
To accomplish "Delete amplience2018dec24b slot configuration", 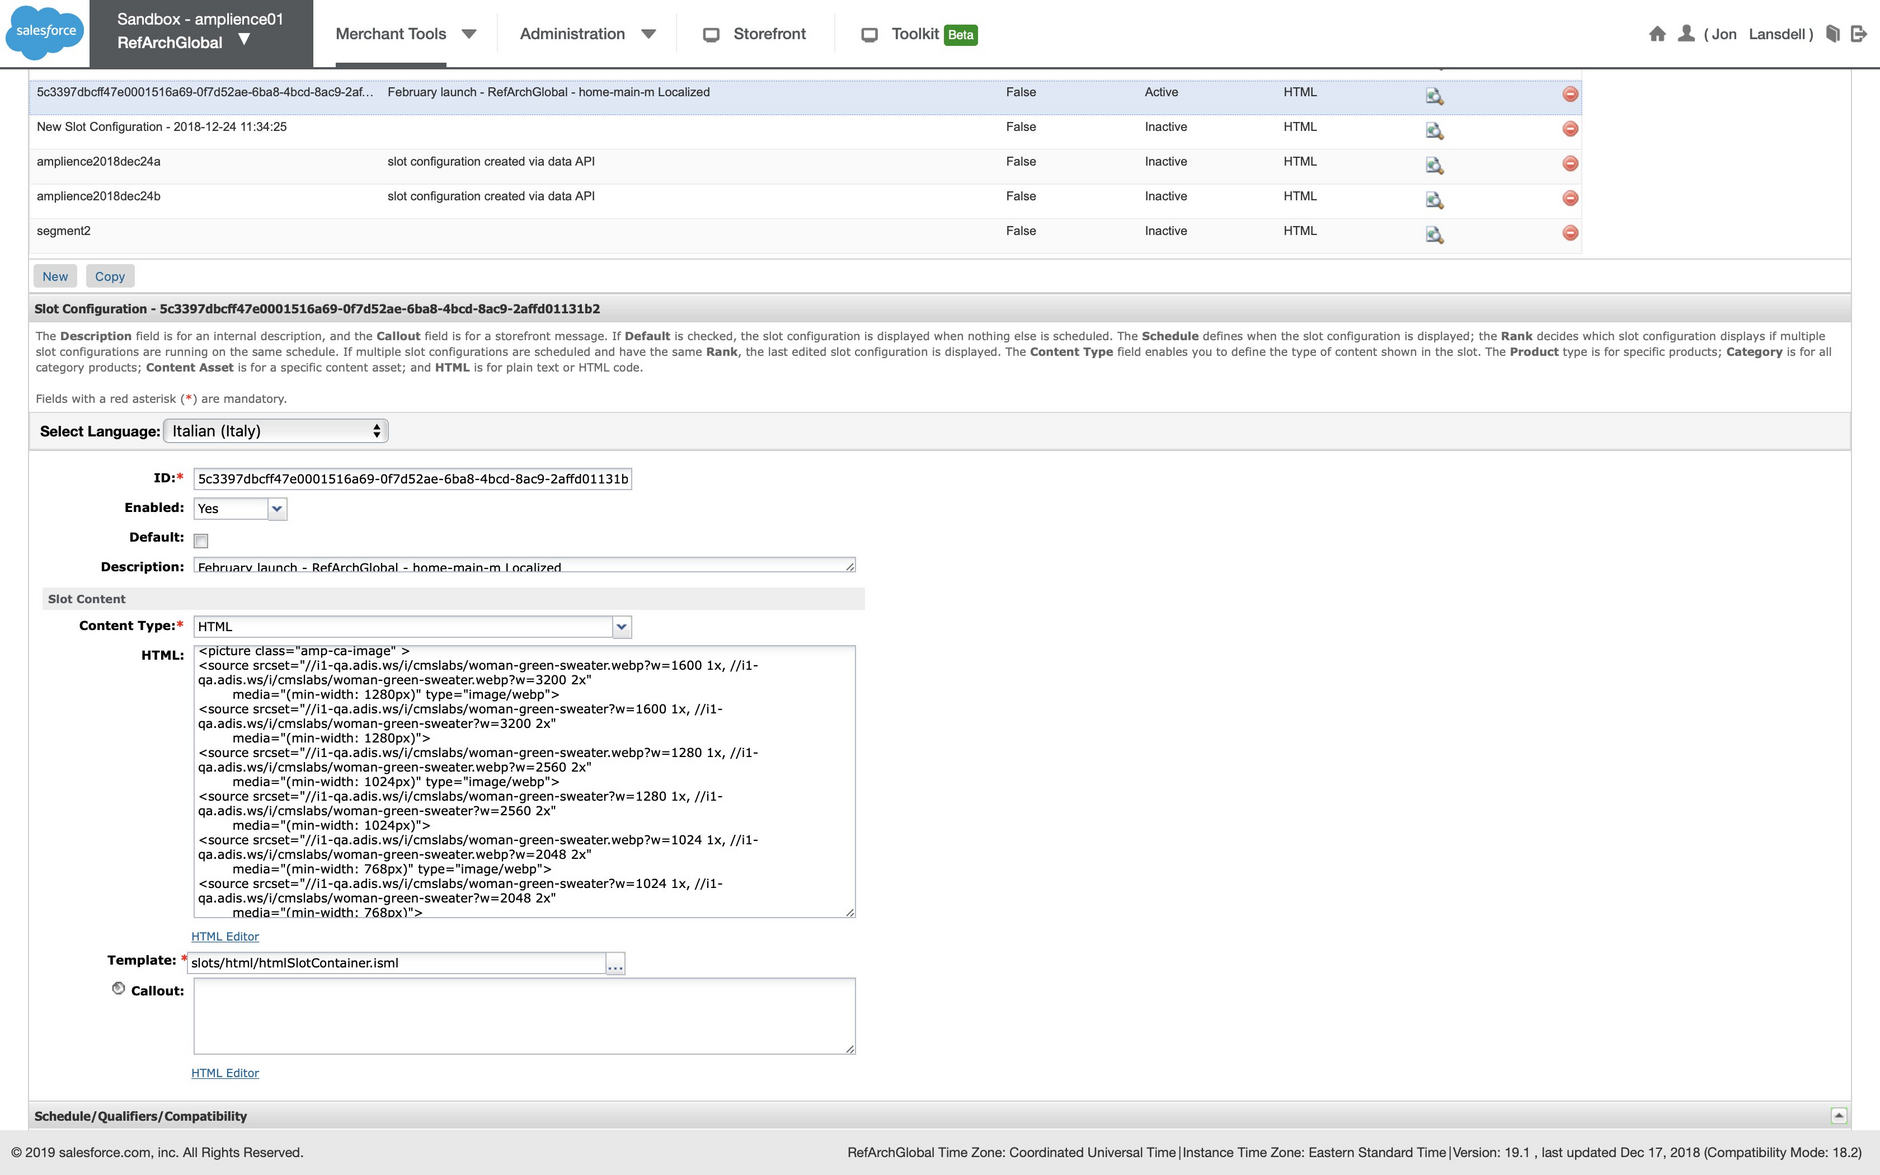I will [1570, 198].
